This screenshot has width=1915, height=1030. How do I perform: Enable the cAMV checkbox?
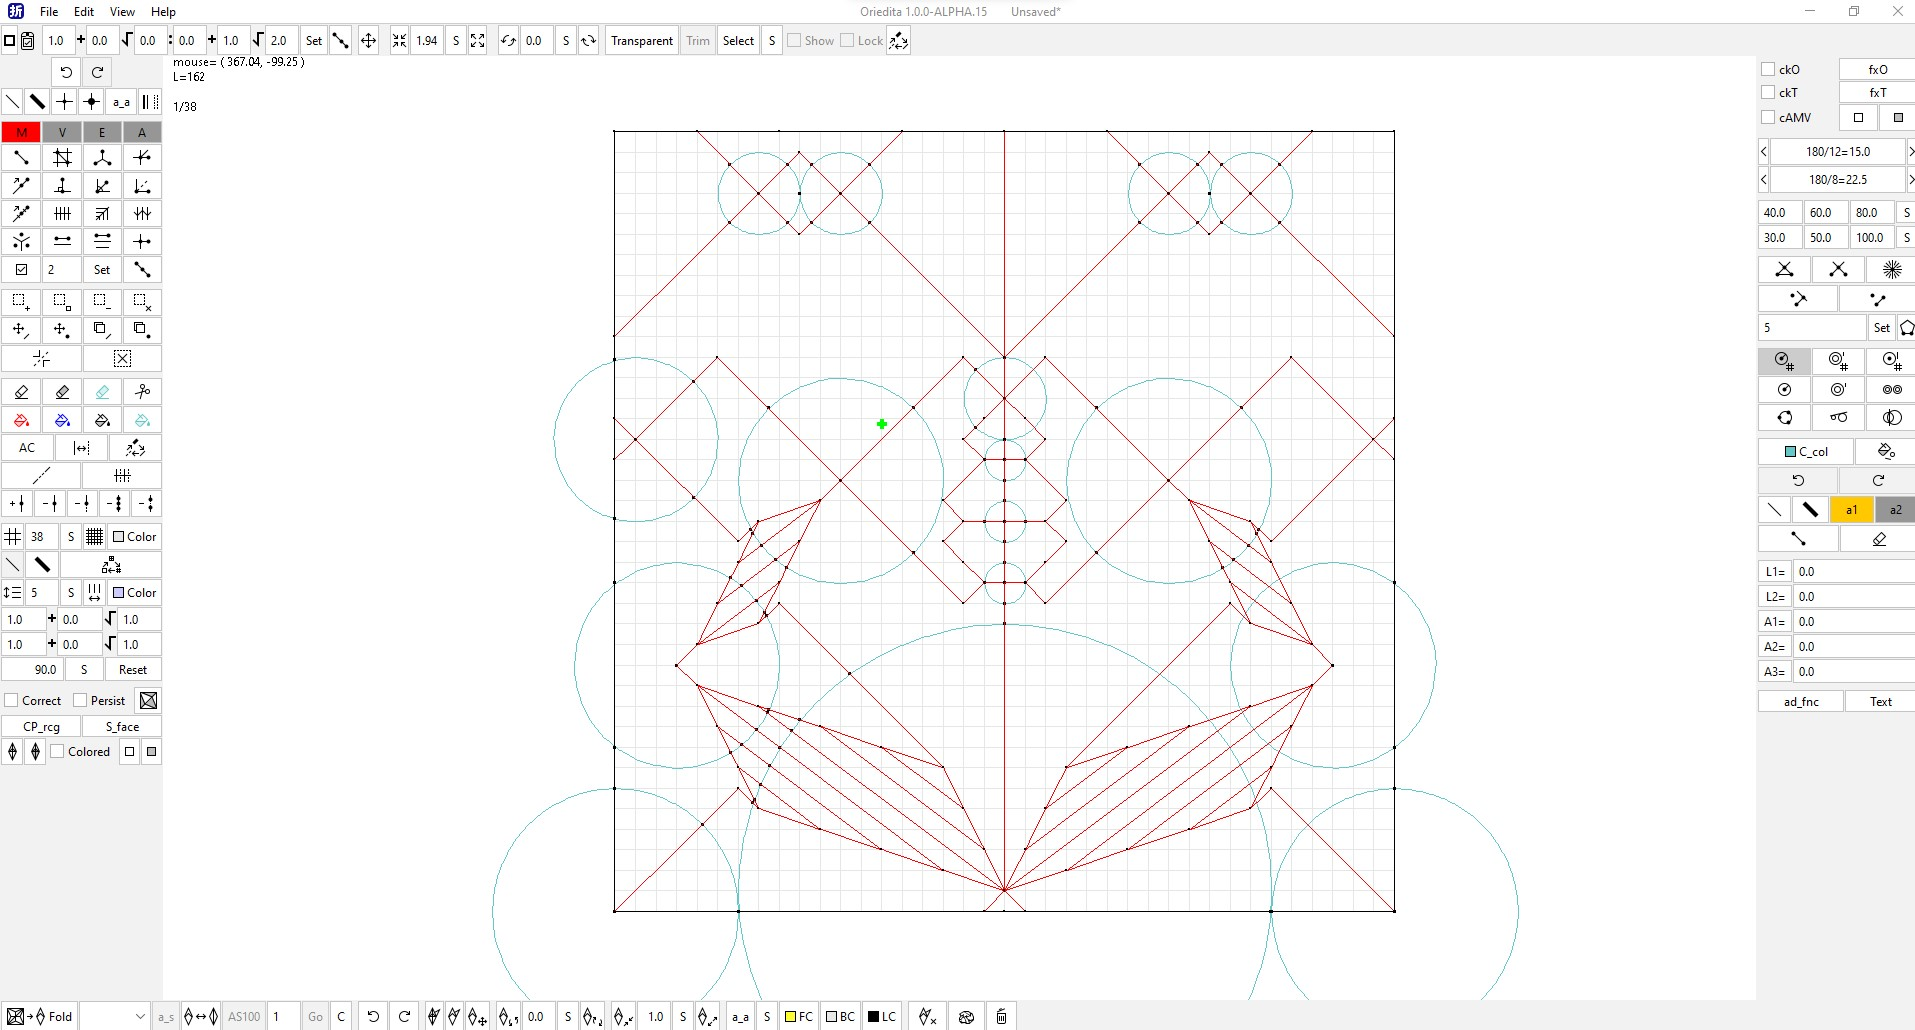point(1768,117)
